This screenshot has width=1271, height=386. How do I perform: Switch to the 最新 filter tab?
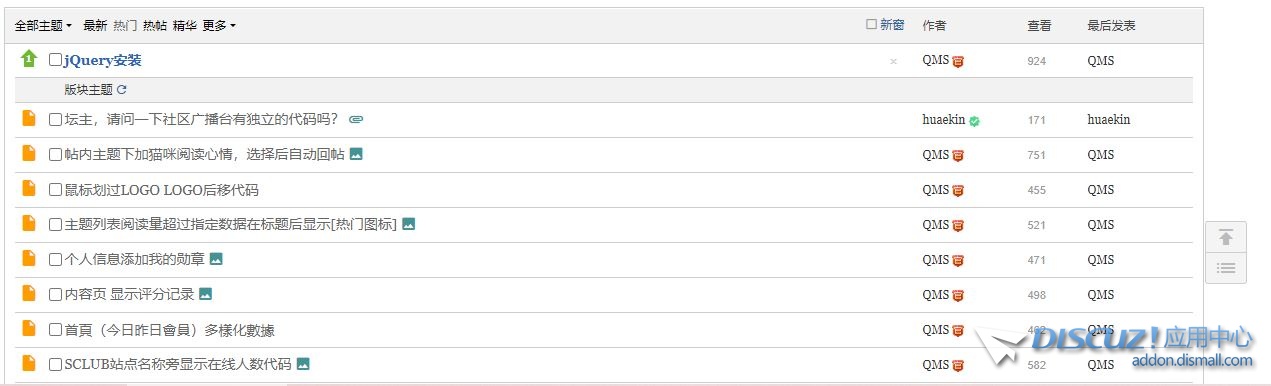[x=95, y=26]
